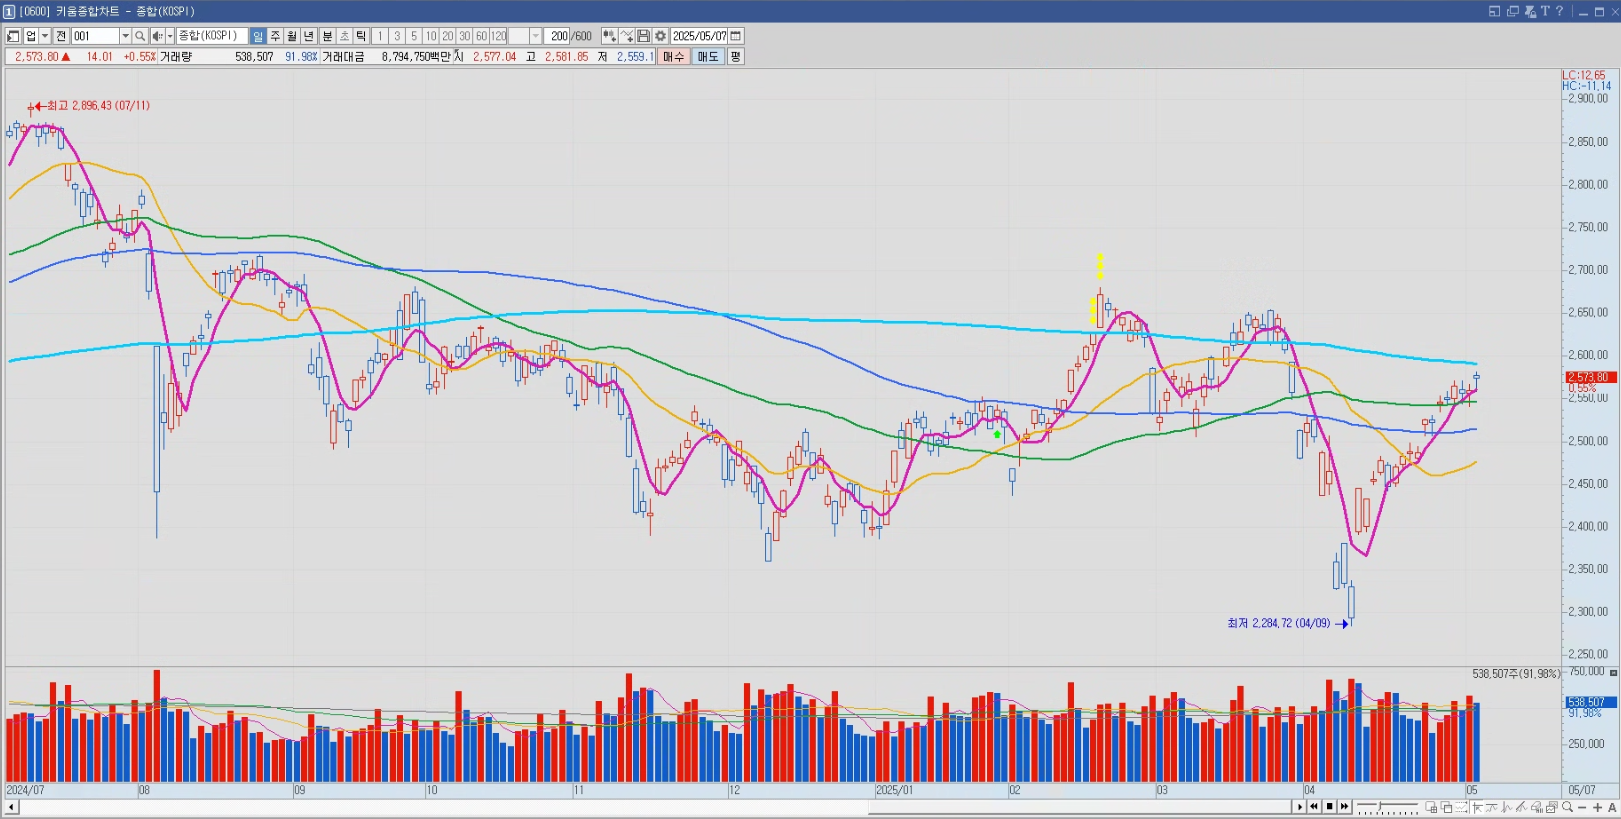Image resolution: width=1621 pixels, height=819 pixels.
Task: Click the title bar font T icon
Action: click(1545, 11)
